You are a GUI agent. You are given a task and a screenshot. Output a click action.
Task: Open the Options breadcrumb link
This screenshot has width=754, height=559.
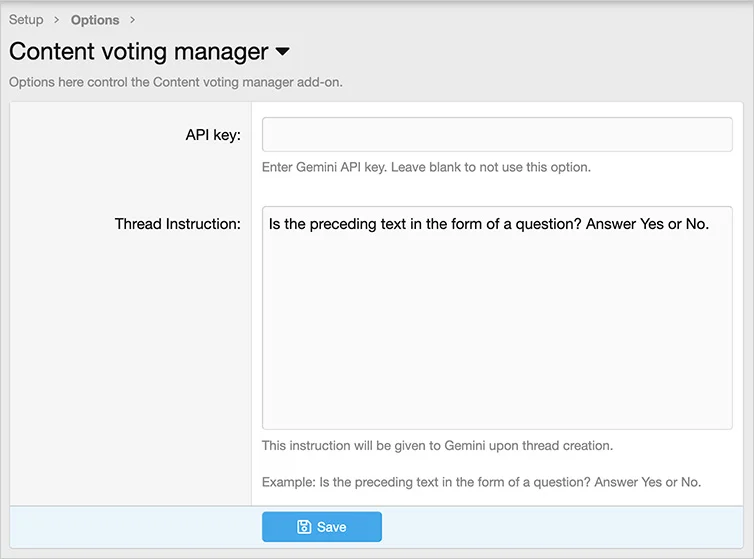pyautogui.click(x=95, y=20)
